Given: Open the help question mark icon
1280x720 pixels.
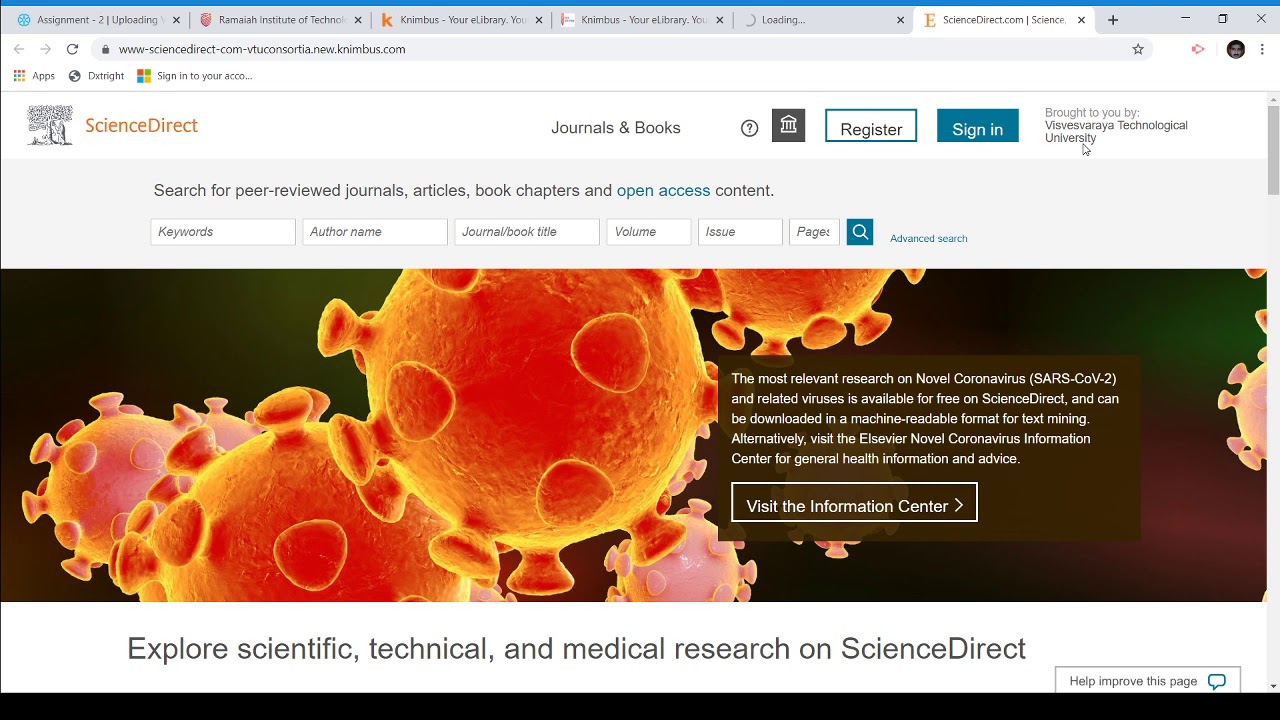Looking at the screenshot, I should (x=750, y=128).
